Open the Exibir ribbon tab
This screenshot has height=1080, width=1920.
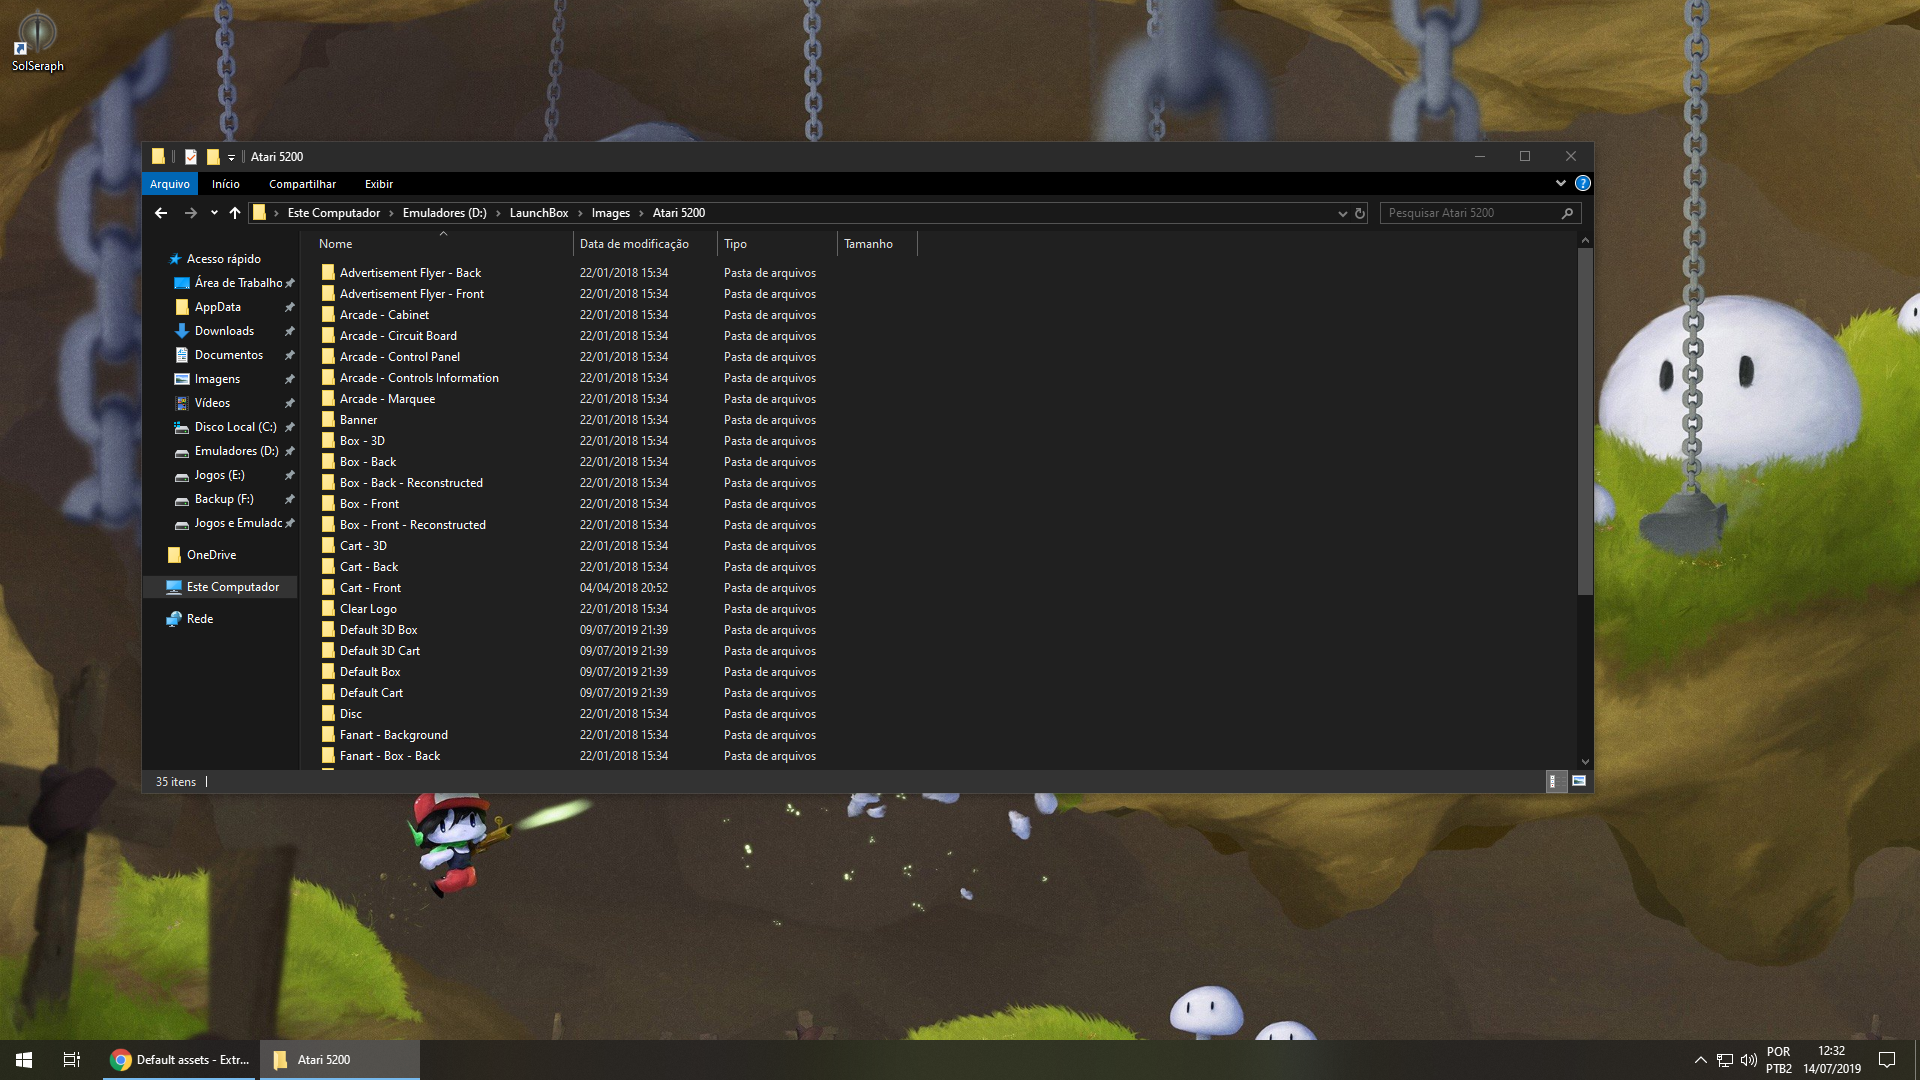click(379, 184)
